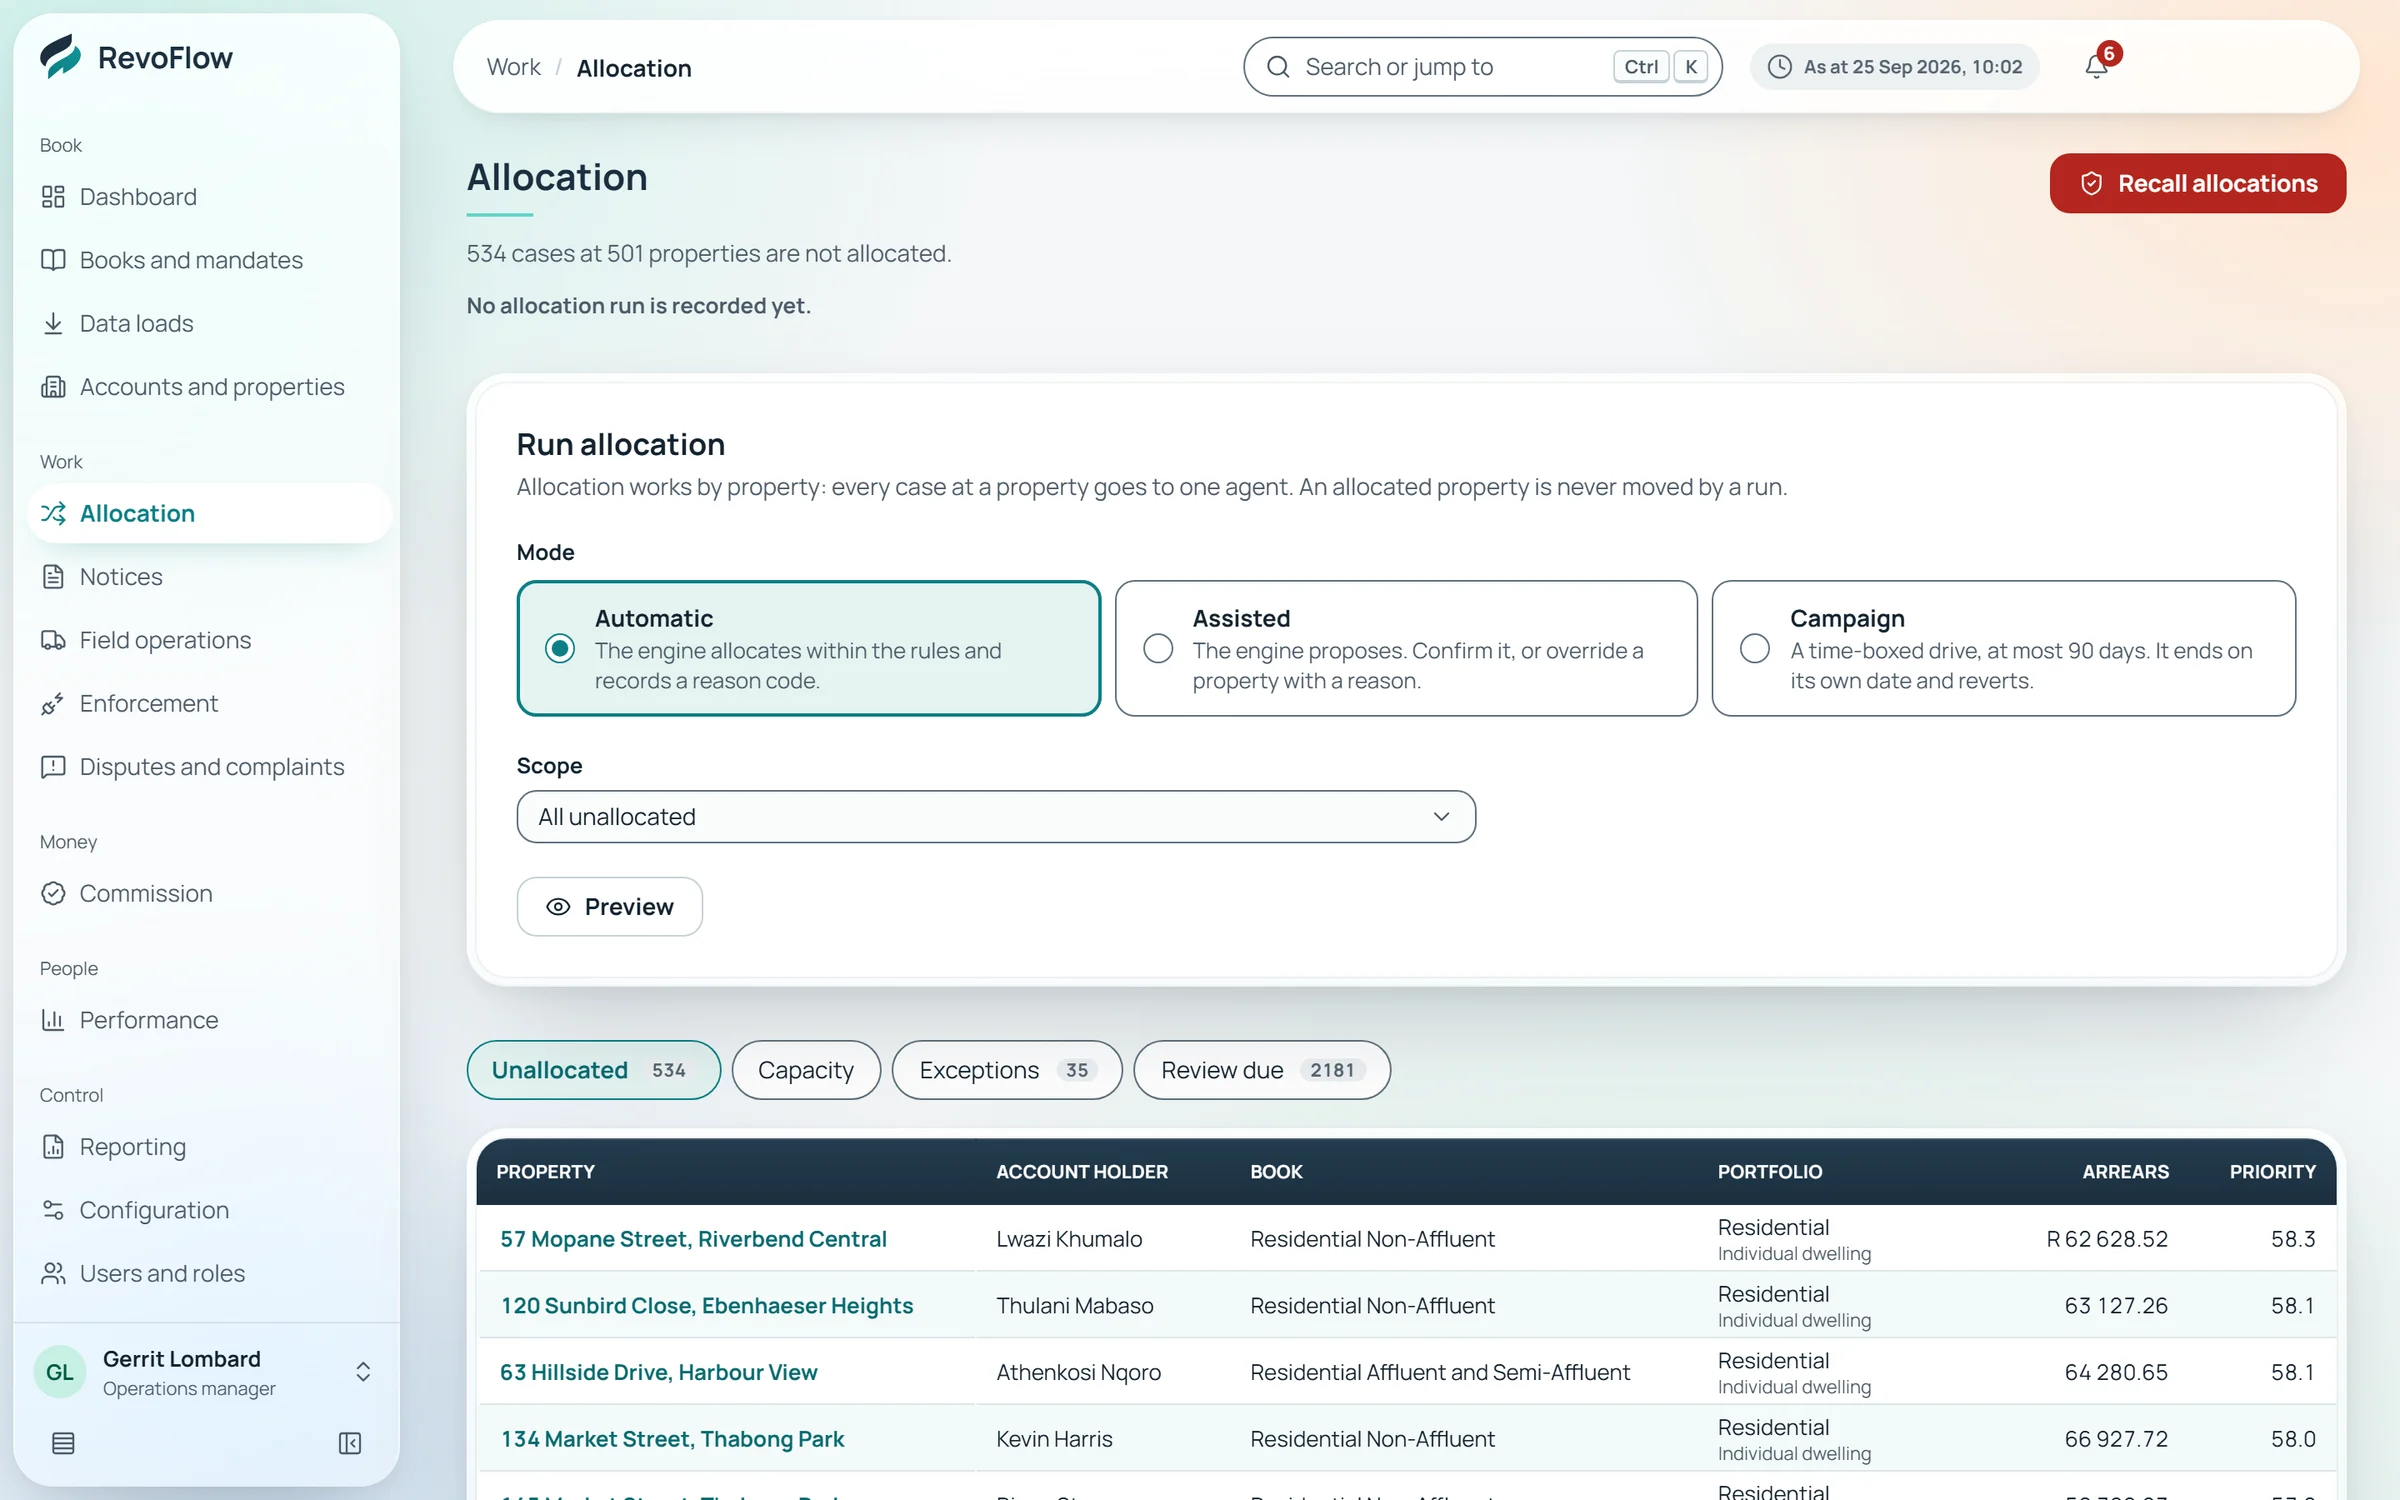Select the Automatic mode radio button
The width and height of the screenshot is (2400, 1500).
(x=560, y=649)
